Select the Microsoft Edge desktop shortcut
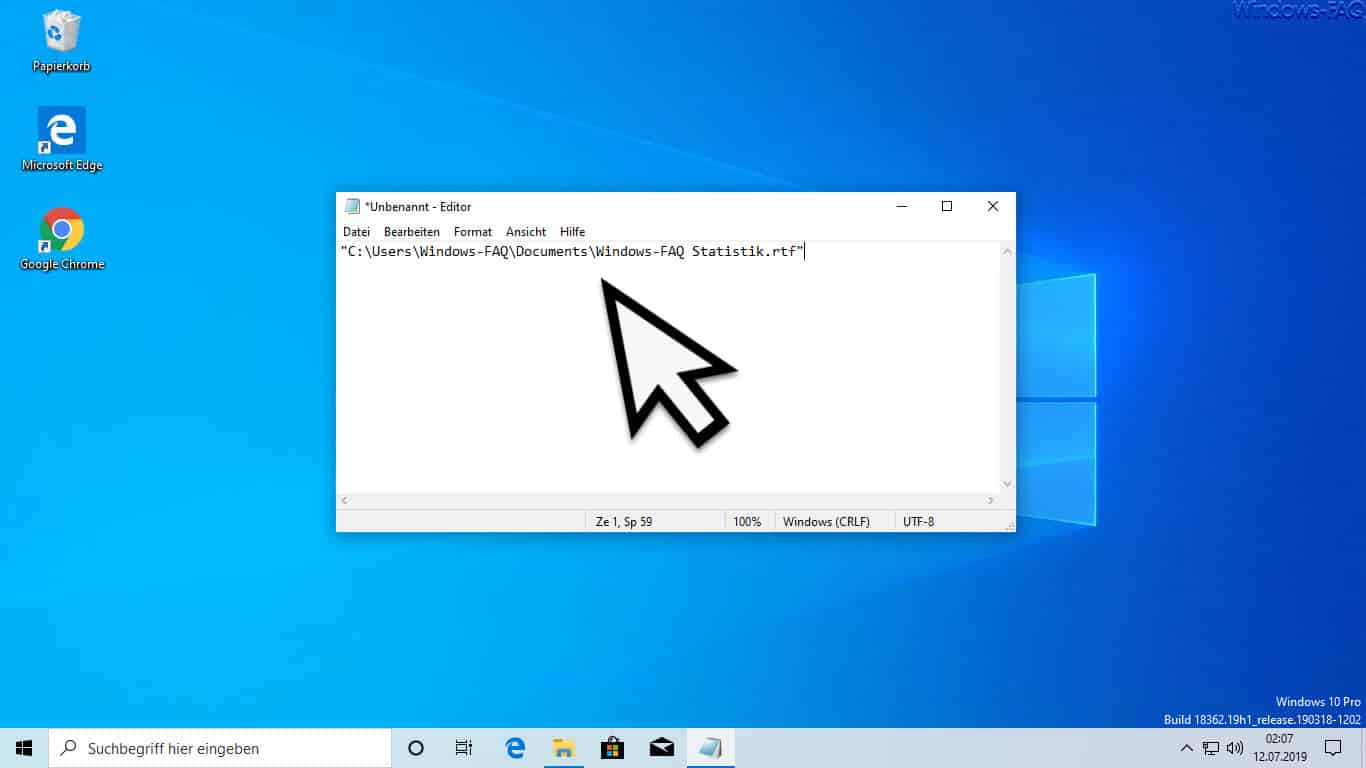Viewport: 1366px width, 768px height. pyautogui.click(x=62, y=139)
